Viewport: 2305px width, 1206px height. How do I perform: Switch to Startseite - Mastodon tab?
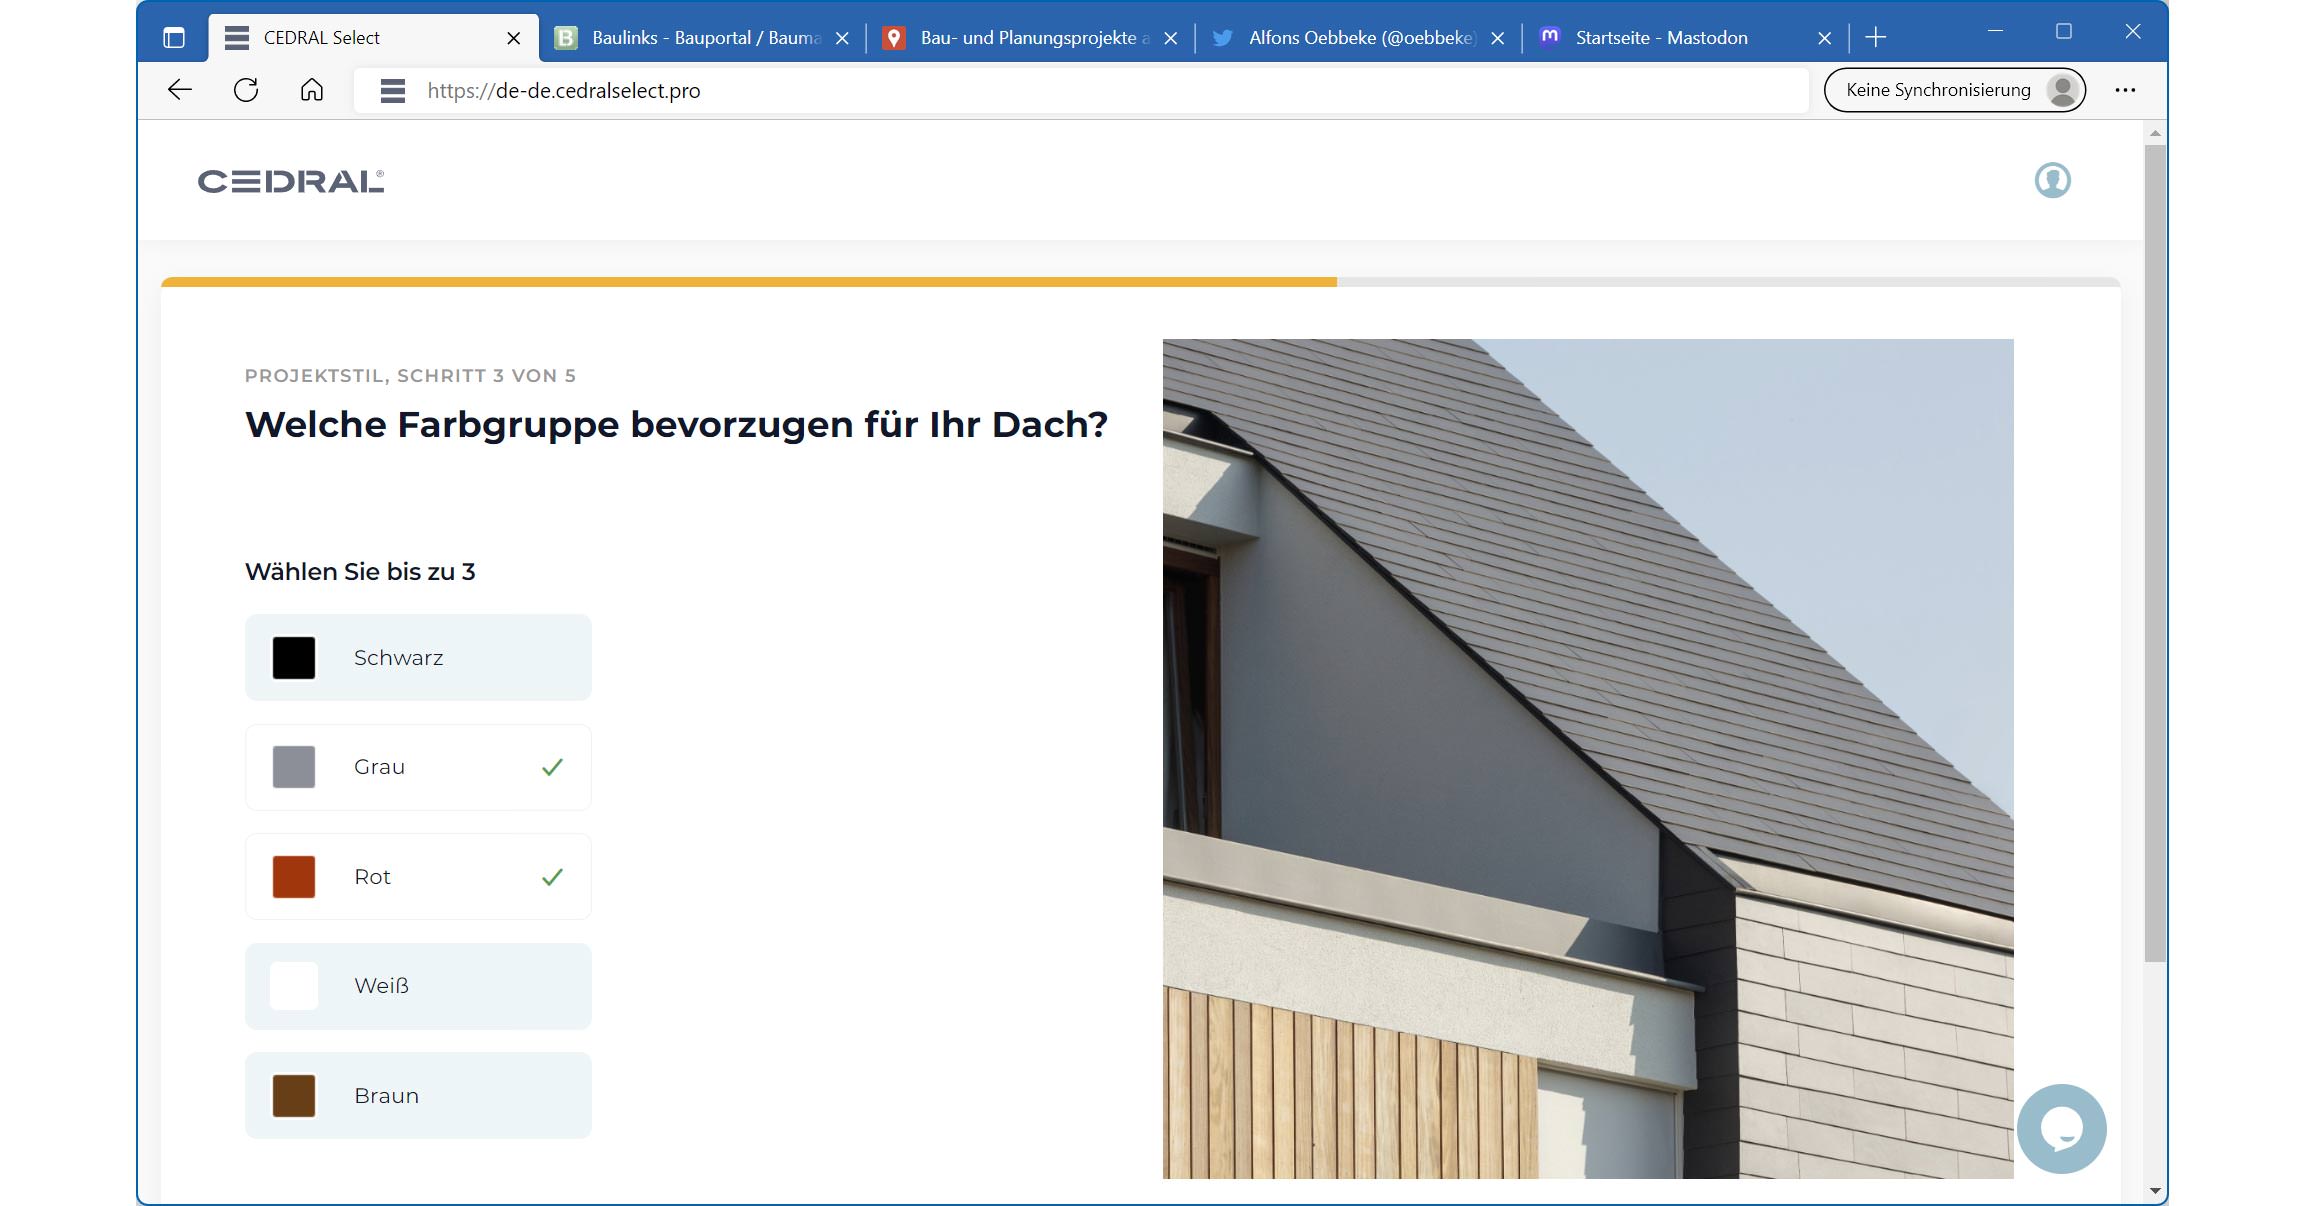pyautogui.click(x=1687, y=38)
